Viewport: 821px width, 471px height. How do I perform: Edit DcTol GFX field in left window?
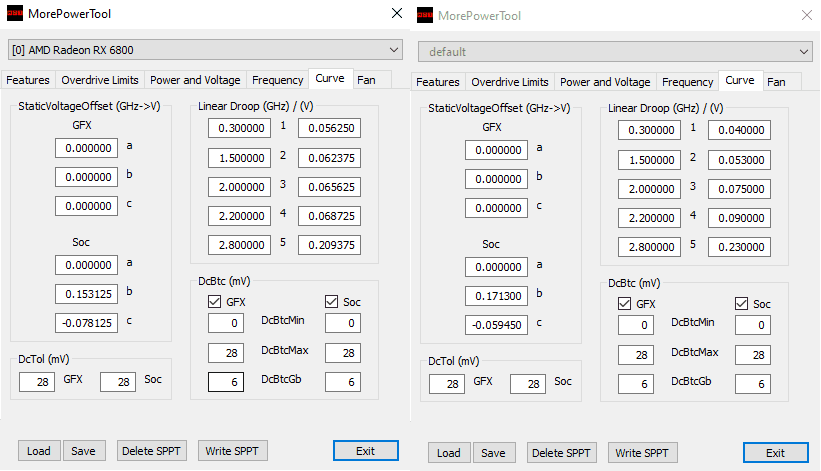pos(37,382)
